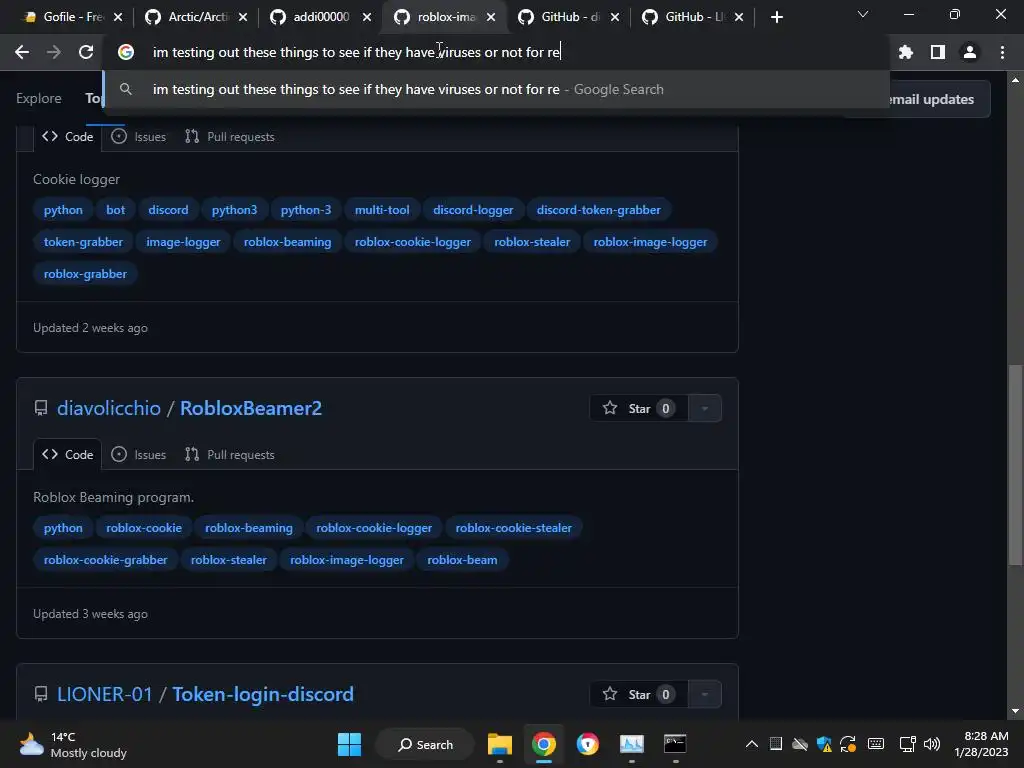Open Pull requests of Cookie logger repo
1024x768 pixels.
click(x=229, y=136)
